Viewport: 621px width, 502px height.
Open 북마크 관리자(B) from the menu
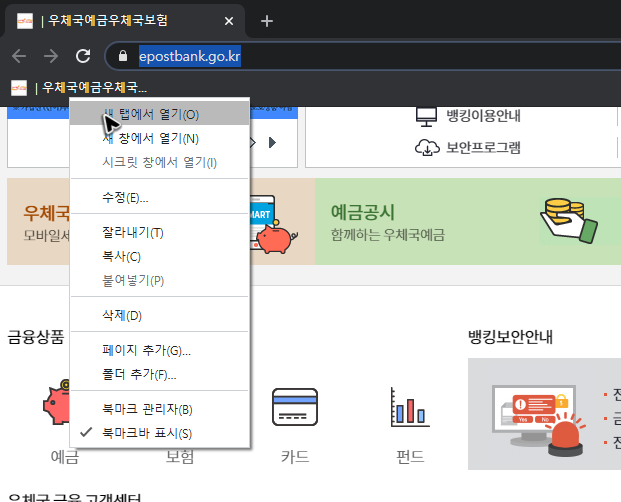click(x=160, y=409)
